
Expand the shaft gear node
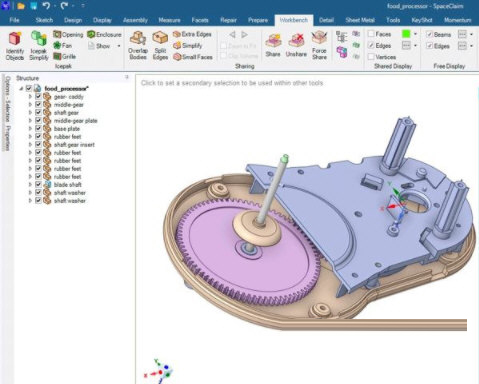30,113
